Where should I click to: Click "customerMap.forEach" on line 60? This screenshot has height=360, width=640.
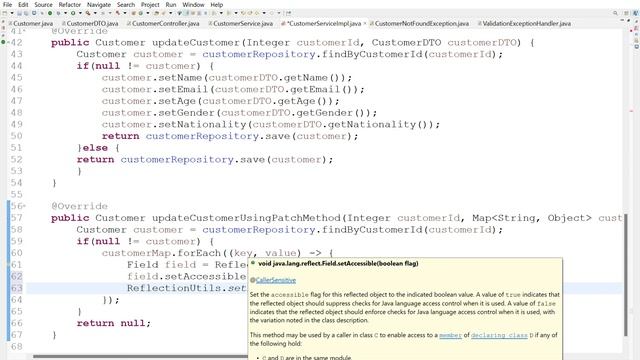pos(161,253)
